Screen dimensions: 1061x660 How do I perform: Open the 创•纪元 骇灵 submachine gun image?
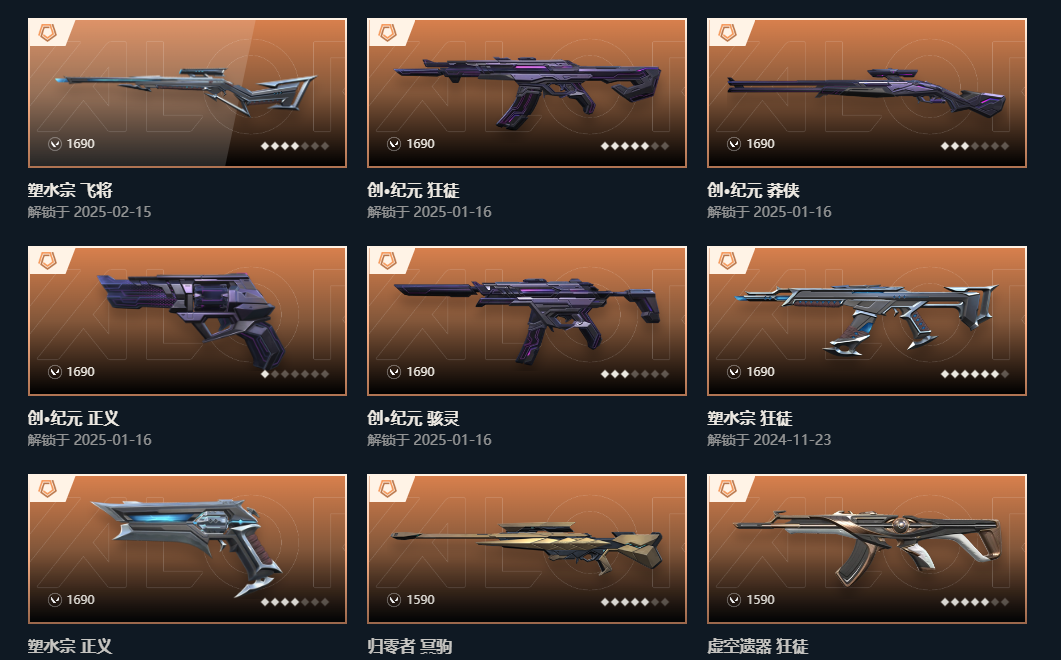pyautogui.click(x=526, y=318)
